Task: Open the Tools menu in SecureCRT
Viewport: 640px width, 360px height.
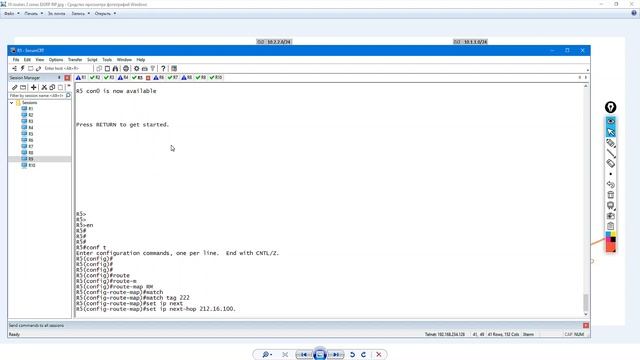Action: tap(107, 60)
